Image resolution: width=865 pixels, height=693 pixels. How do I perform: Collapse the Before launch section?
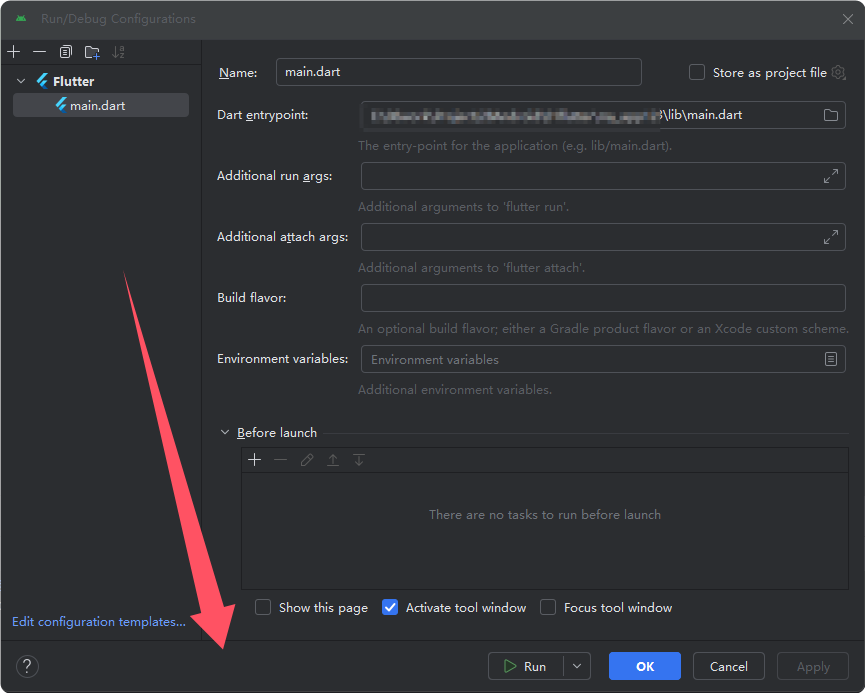[225, 433]
